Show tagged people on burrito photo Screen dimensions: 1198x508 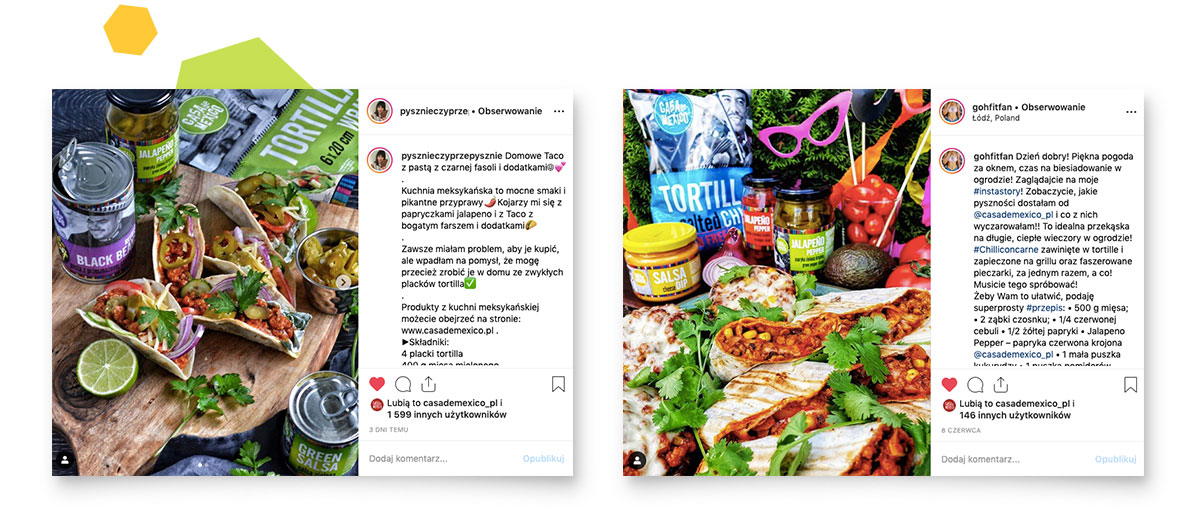tap(638, 460)
